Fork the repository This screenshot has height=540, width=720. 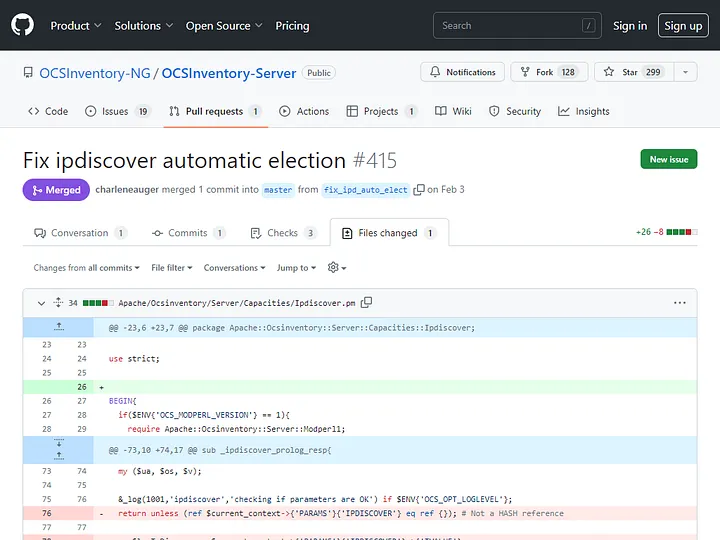tap(549, 72)
